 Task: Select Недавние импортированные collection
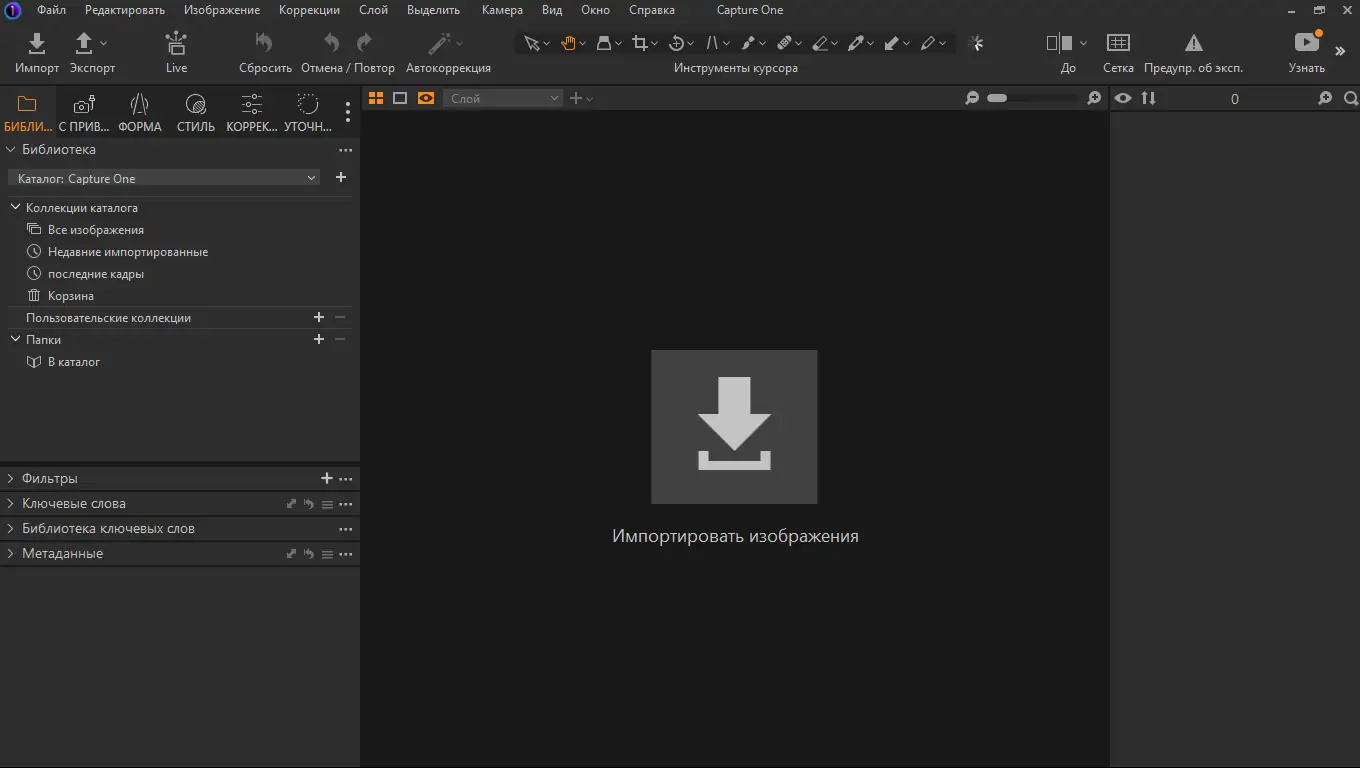coord(128,252)
